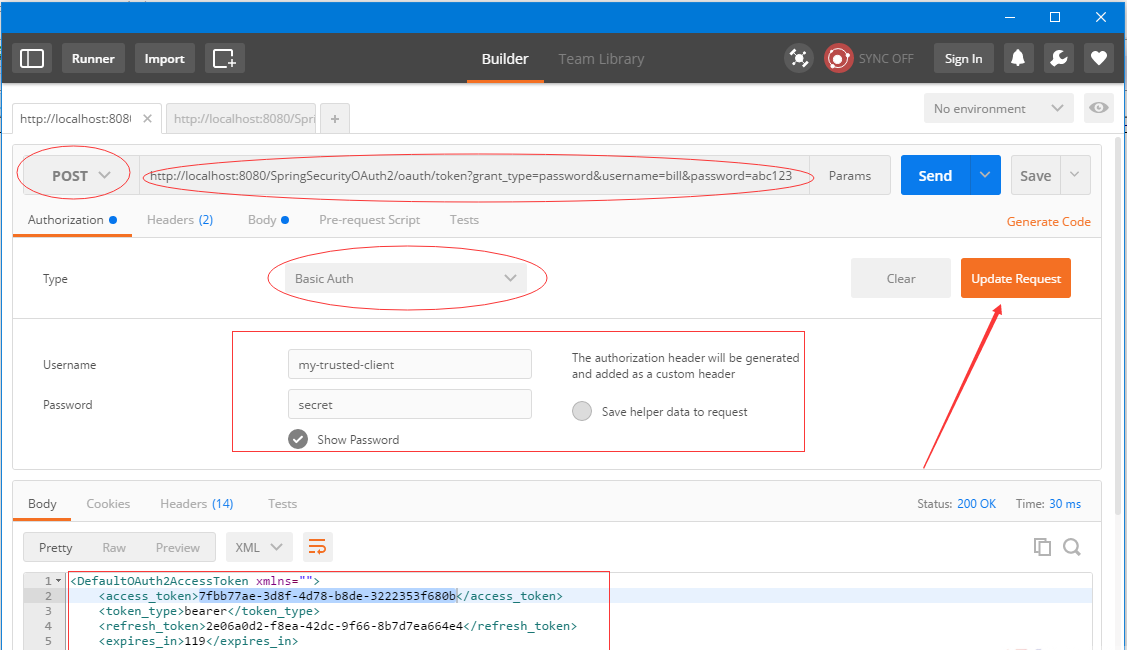This screenshot has height=650, width=1127.
Task: Open a new window with the plus-window icon
Action: (224, 58)
